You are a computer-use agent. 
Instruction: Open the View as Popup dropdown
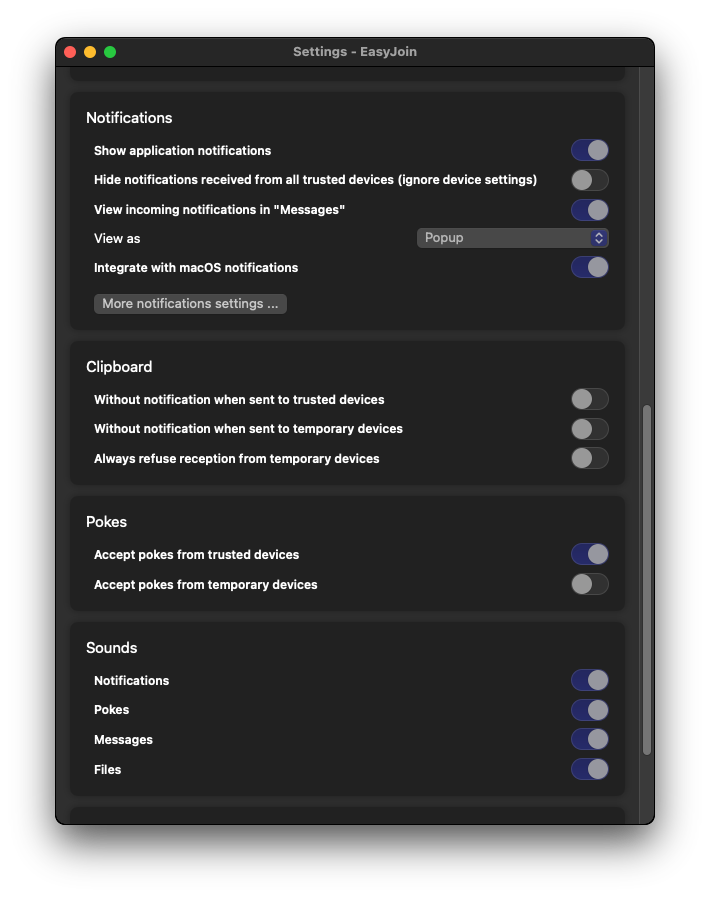coord(512,238)
